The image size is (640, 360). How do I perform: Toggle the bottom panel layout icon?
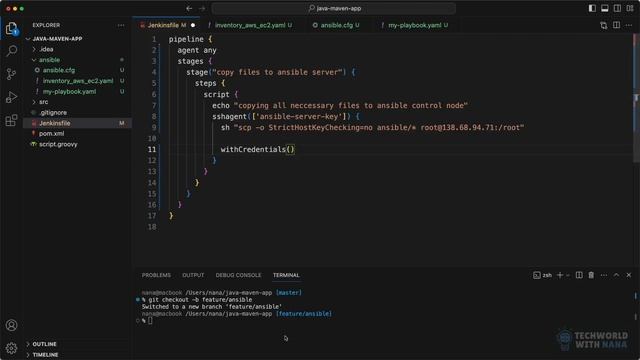pos(605,8)
